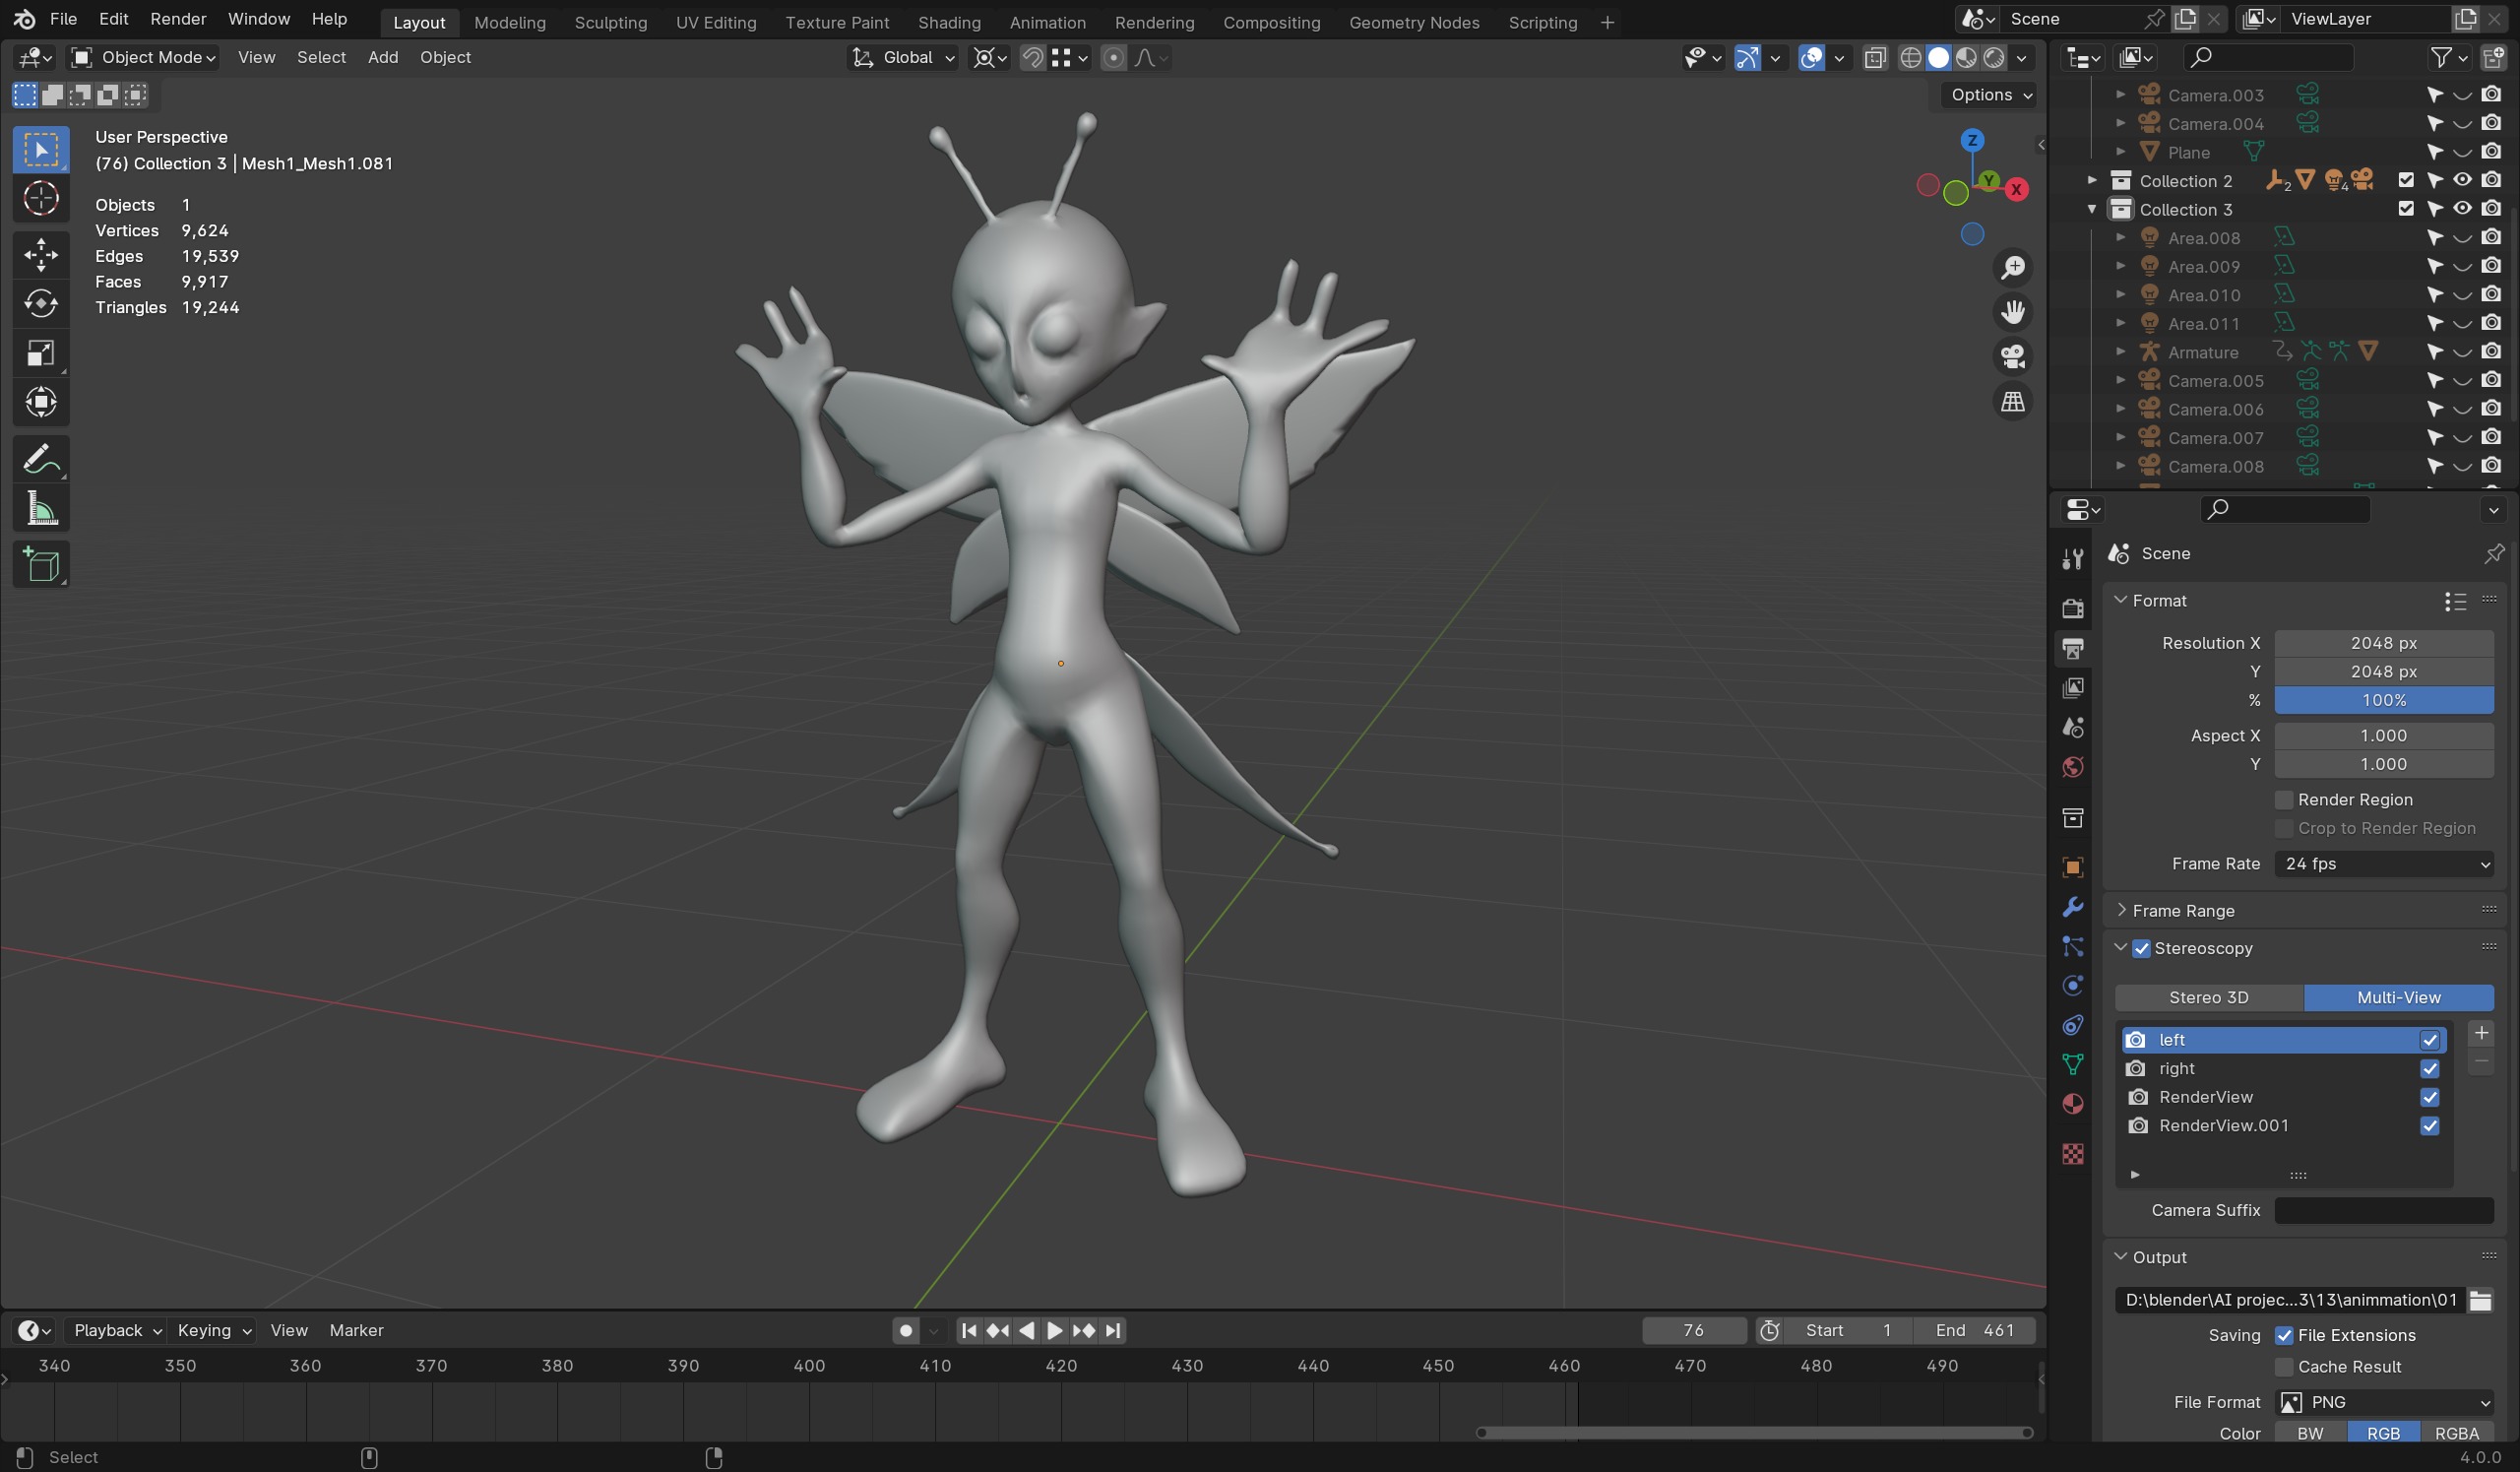
Task: Enable the Render Region checkbox
Action: (2283, 800)
